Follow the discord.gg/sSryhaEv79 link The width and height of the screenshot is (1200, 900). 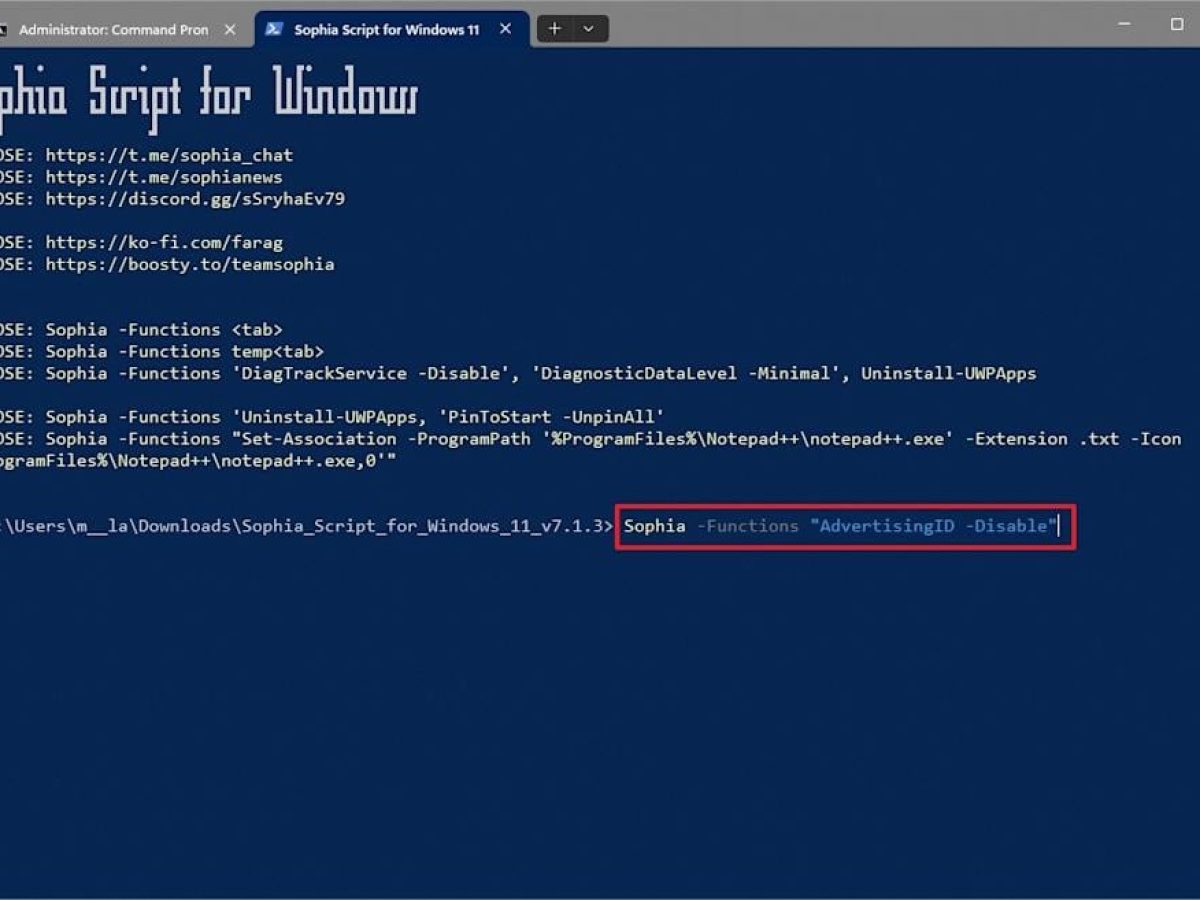pyautogui.click(x=195, y=199)
